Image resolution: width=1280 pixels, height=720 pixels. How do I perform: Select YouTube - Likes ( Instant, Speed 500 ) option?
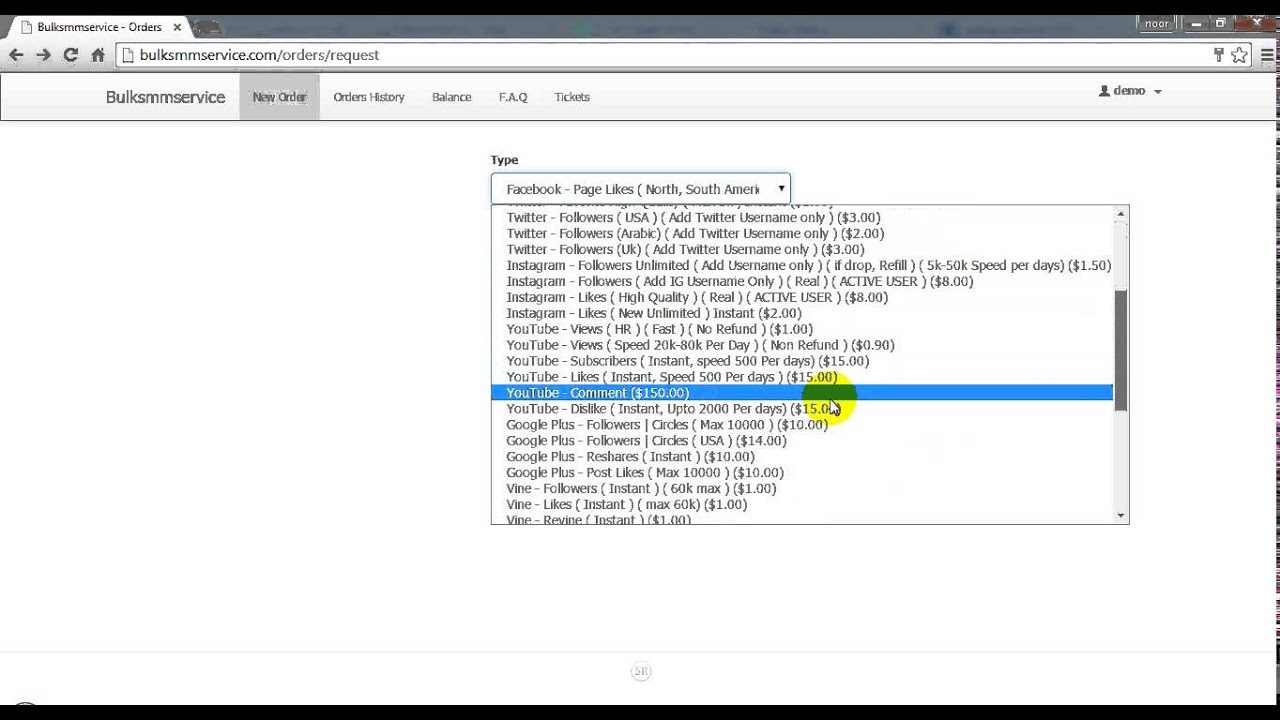(802, 377)
